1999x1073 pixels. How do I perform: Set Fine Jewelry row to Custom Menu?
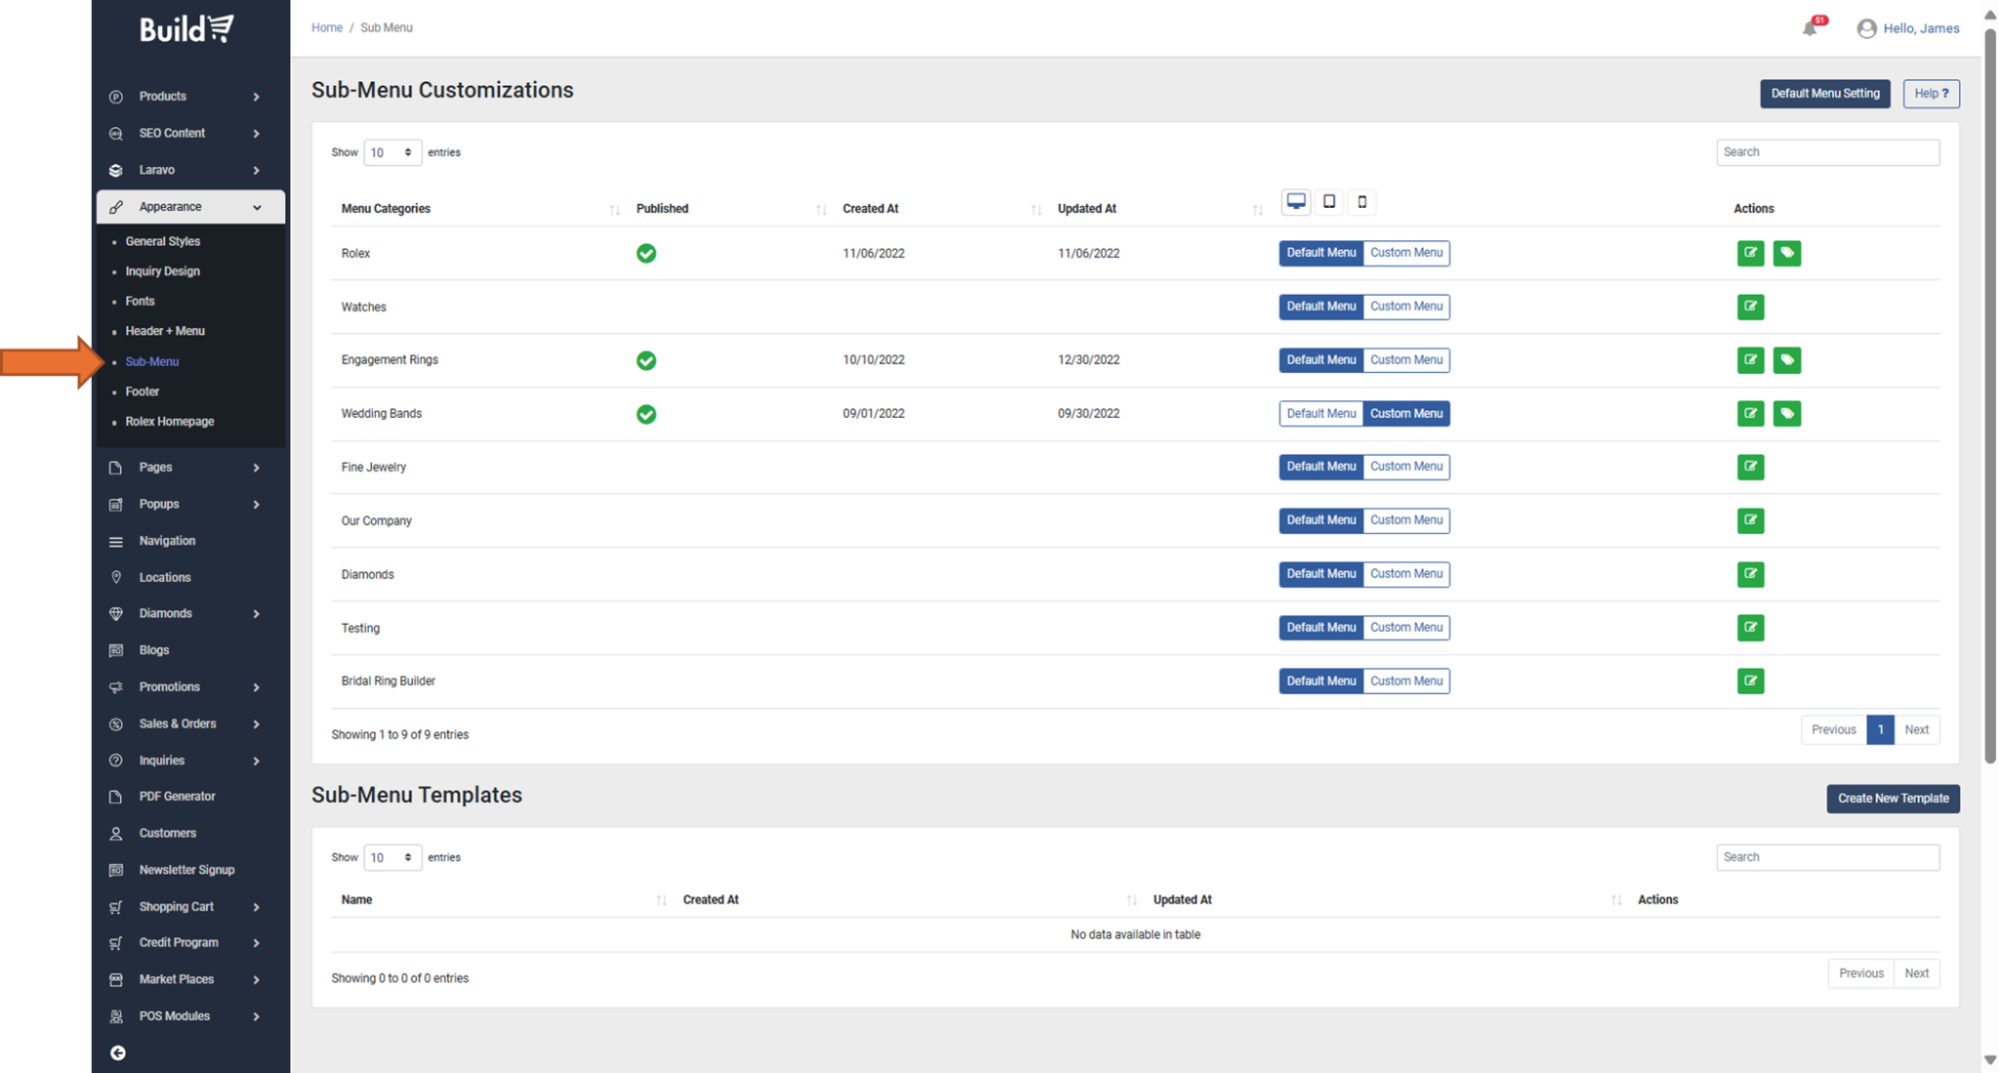(1405, 467)
